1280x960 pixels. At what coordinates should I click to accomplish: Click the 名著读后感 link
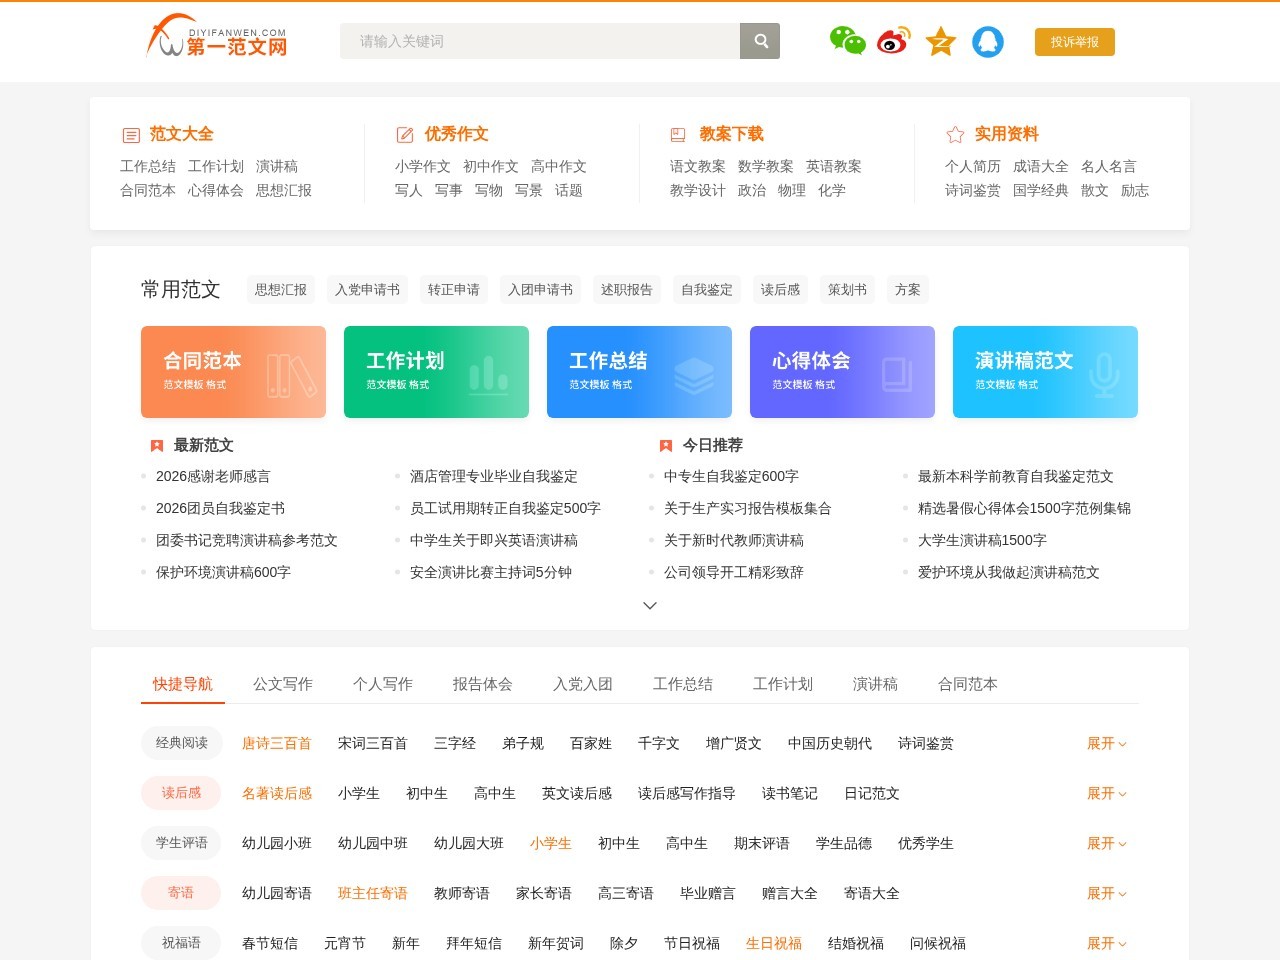[x=277, y=794]
